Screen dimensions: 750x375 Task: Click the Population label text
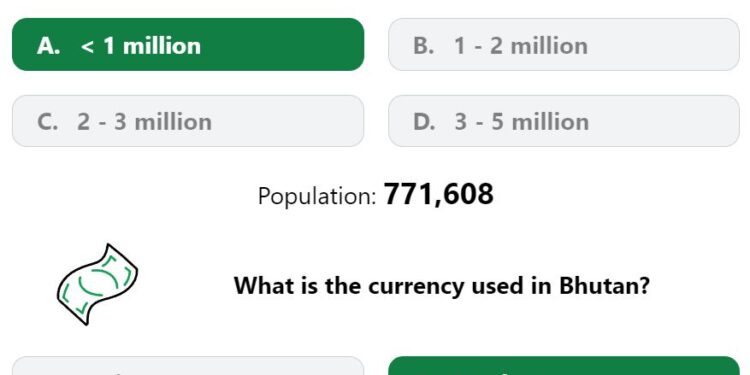[318, 196]
